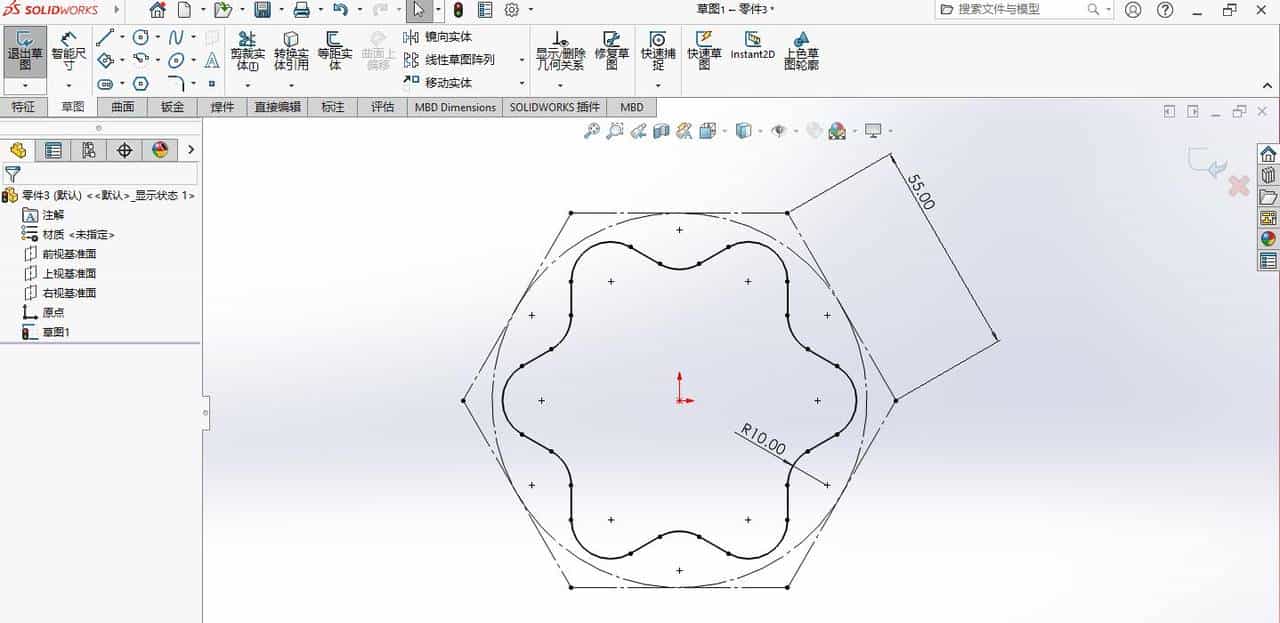
Task: Switch to the 特征 ribbon tab
Action: coord(24,107)
